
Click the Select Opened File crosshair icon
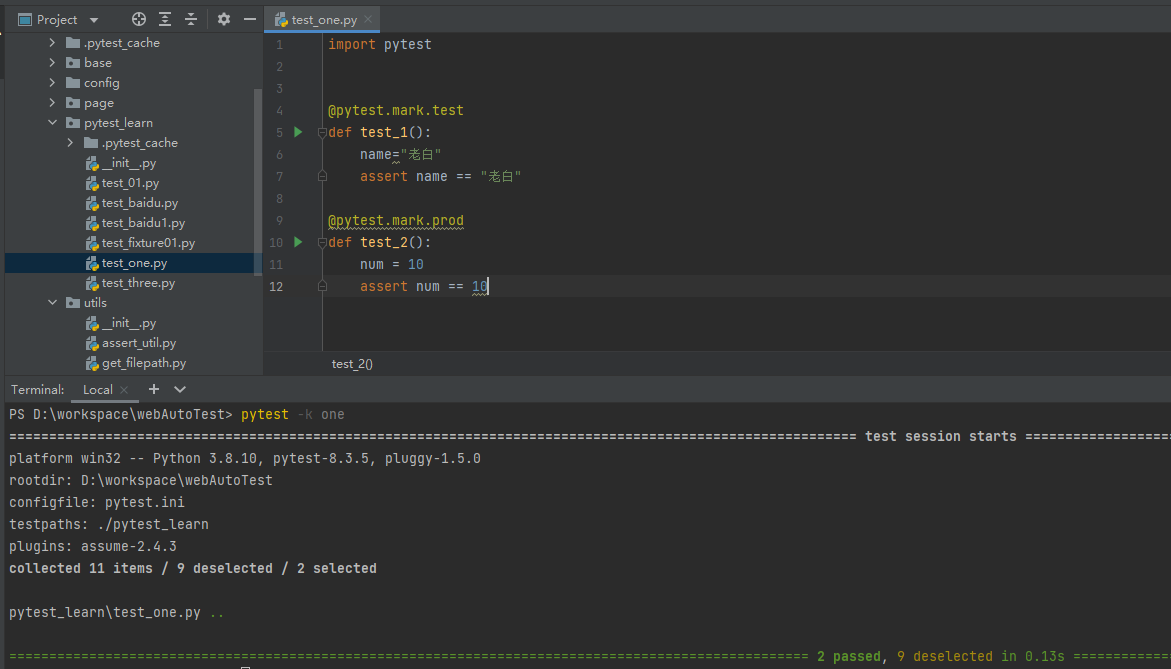[x=138, y=18]
